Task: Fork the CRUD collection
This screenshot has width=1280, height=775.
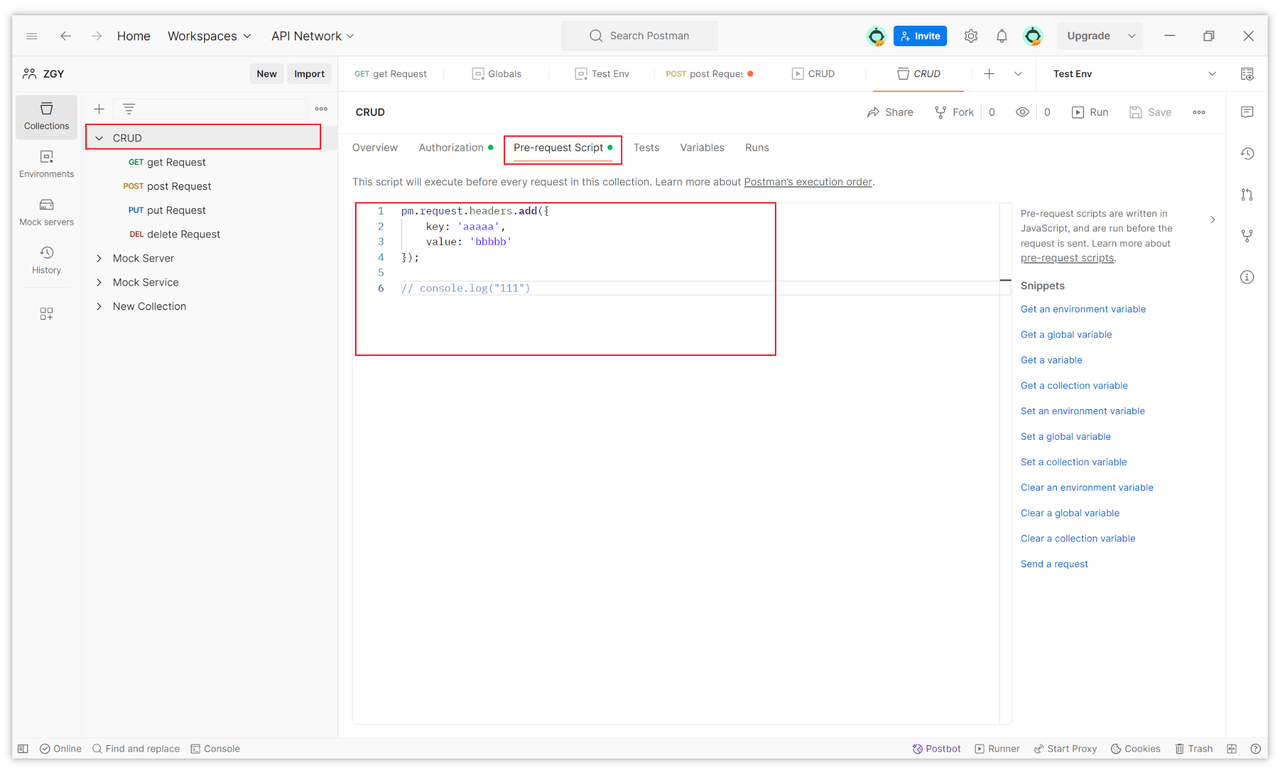Action: (954, 112)
